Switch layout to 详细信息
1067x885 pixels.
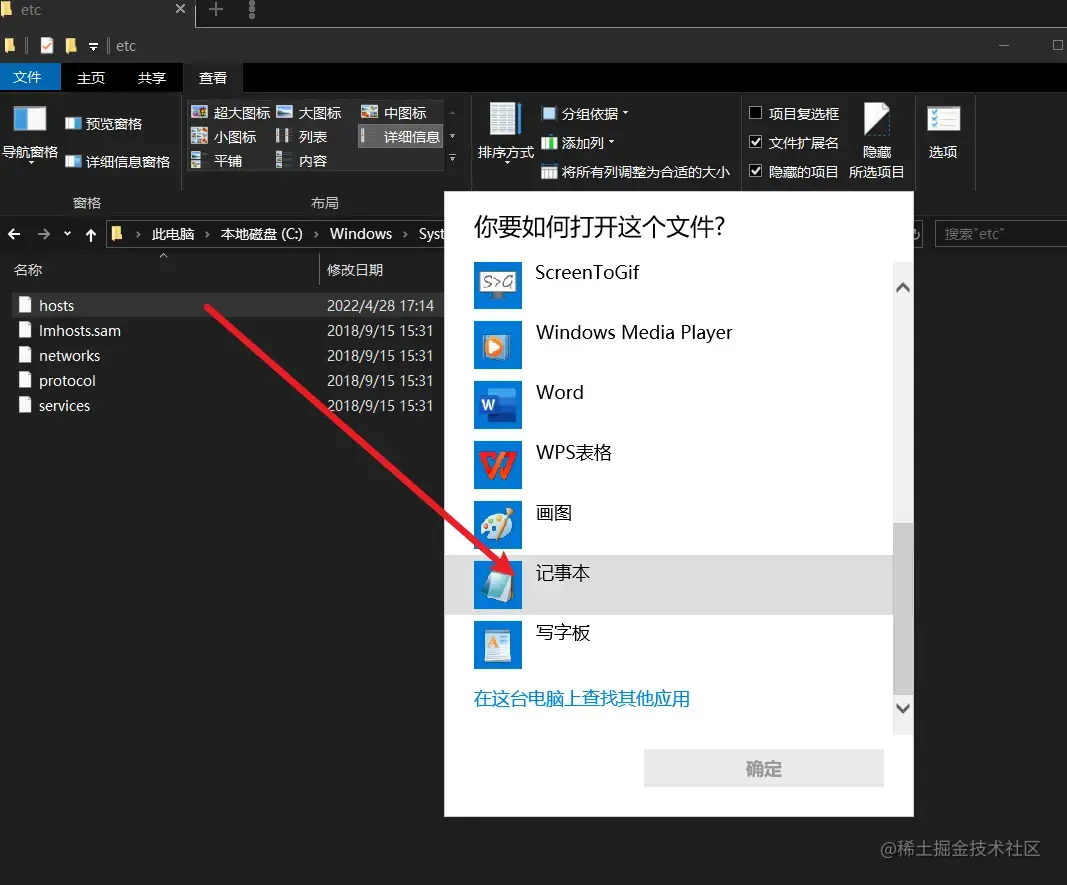click(400, 137)
